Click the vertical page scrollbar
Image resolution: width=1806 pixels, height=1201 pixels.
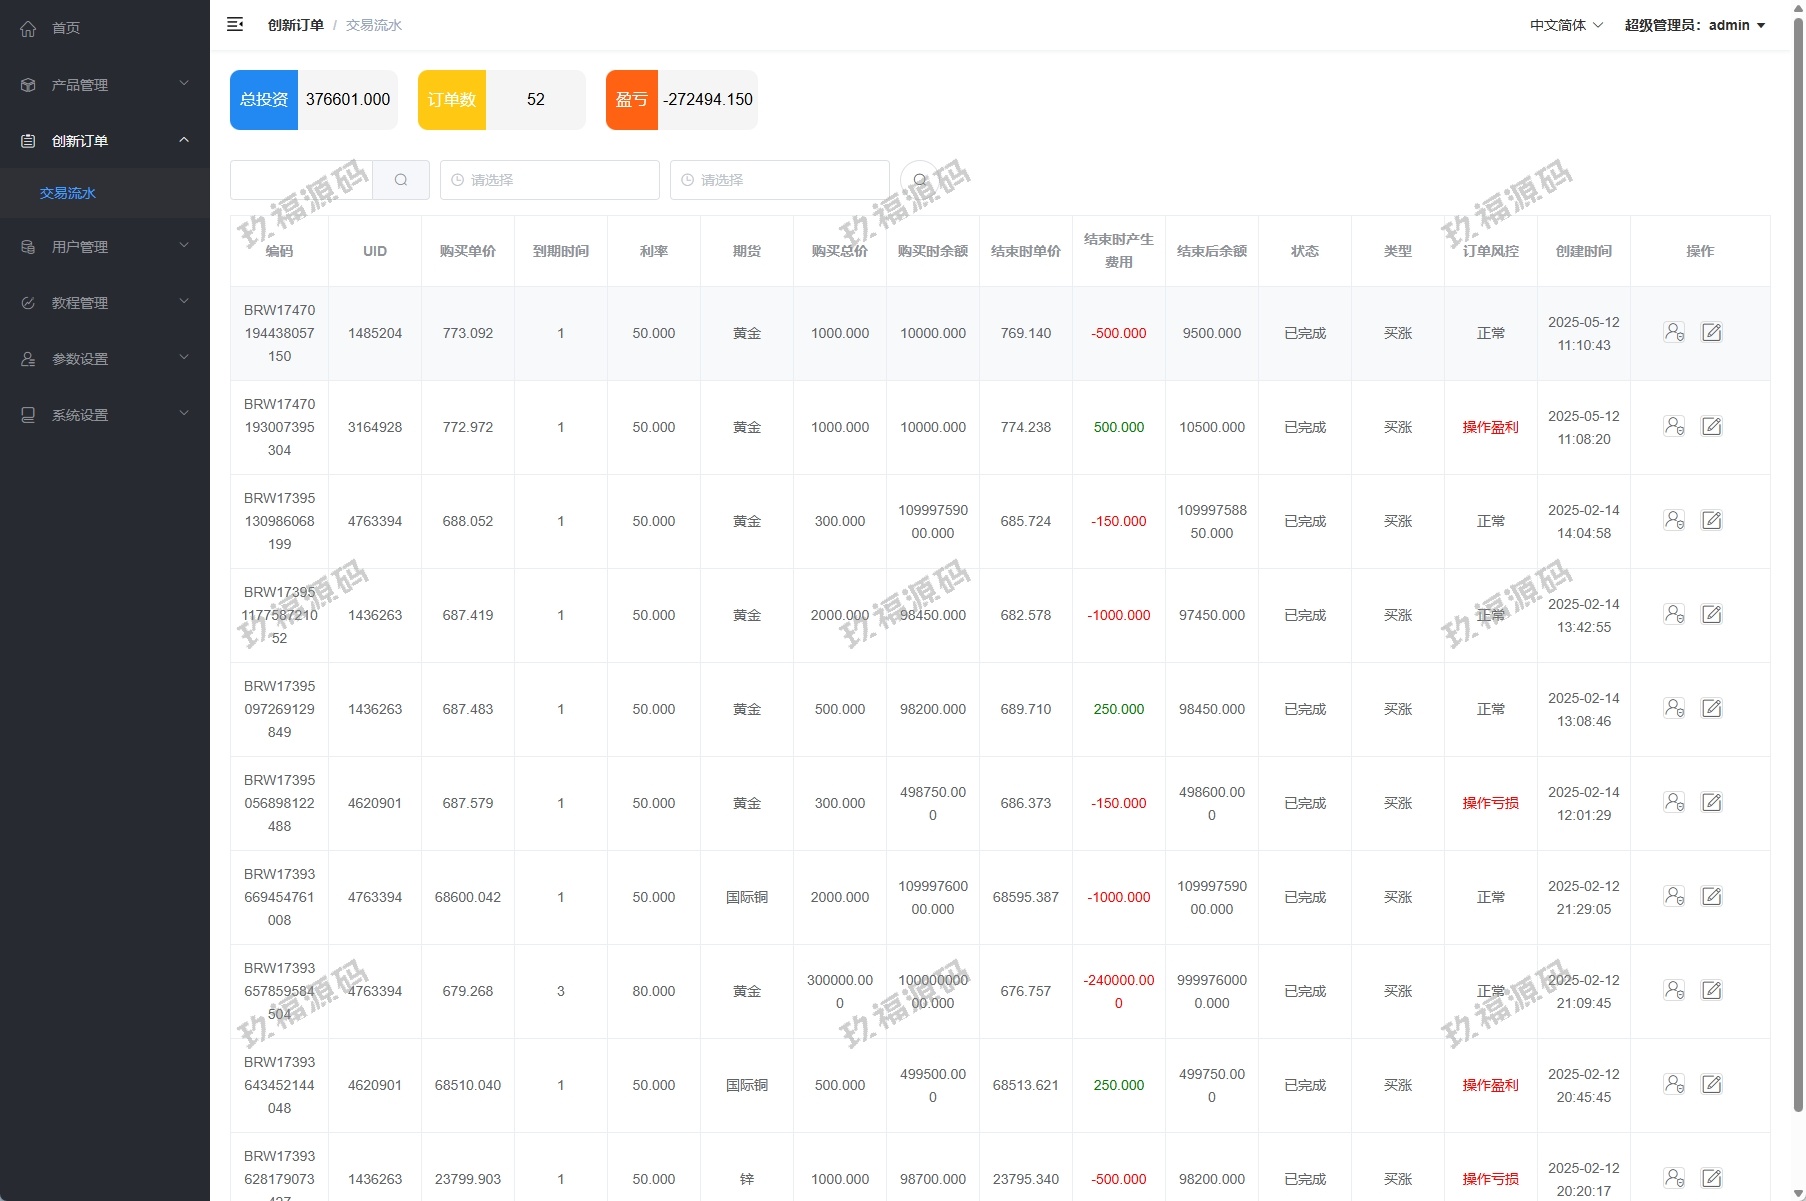pyautogui.click(x=1798, y=560)
